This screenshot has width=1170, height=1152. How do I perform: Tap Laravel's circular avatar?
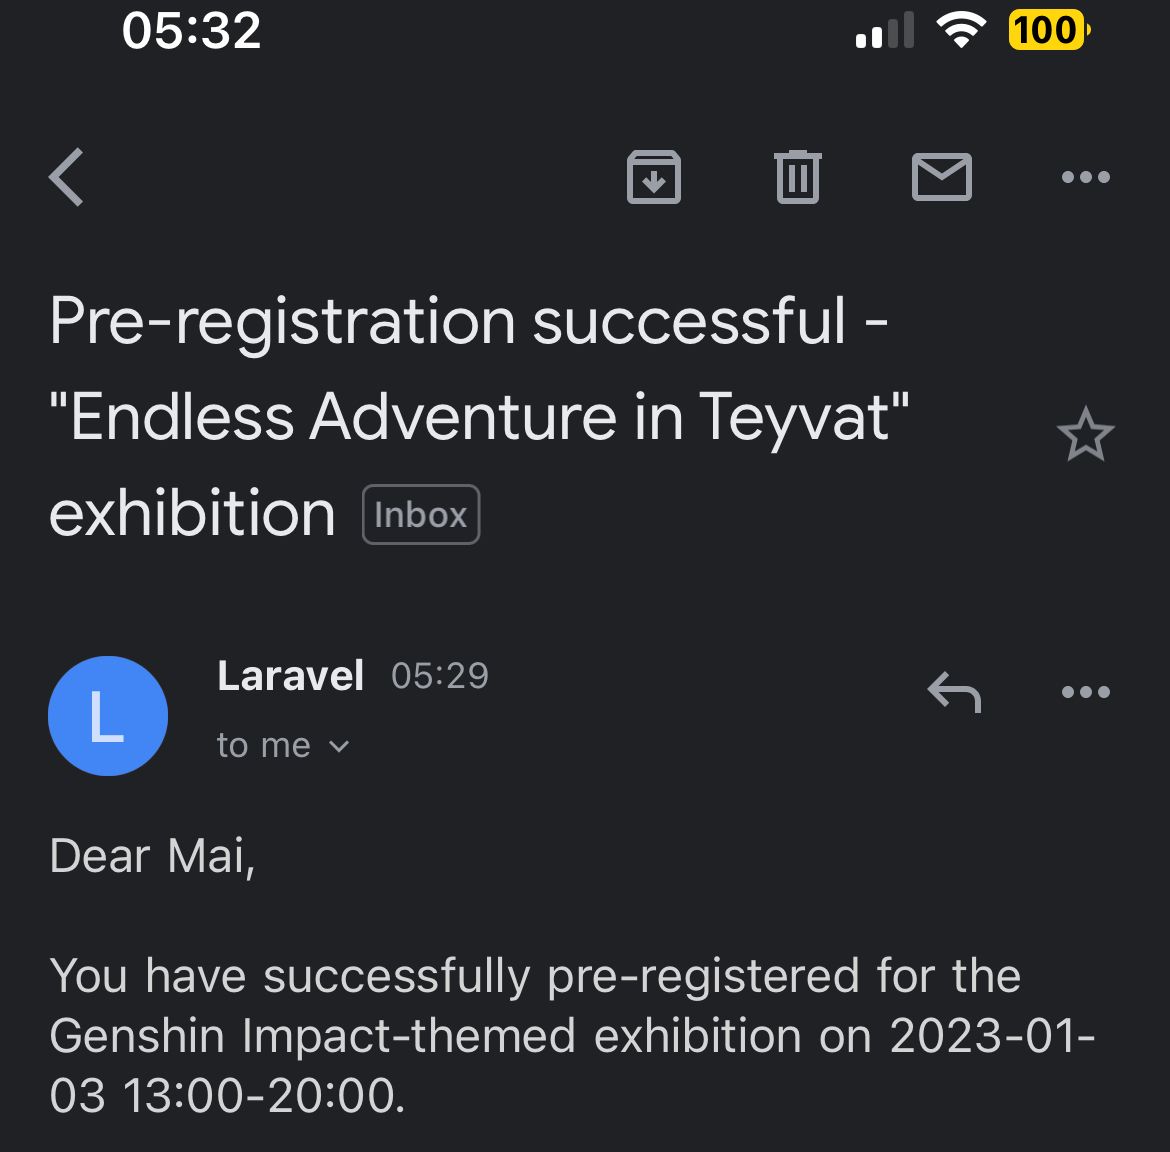pos(108,716)
